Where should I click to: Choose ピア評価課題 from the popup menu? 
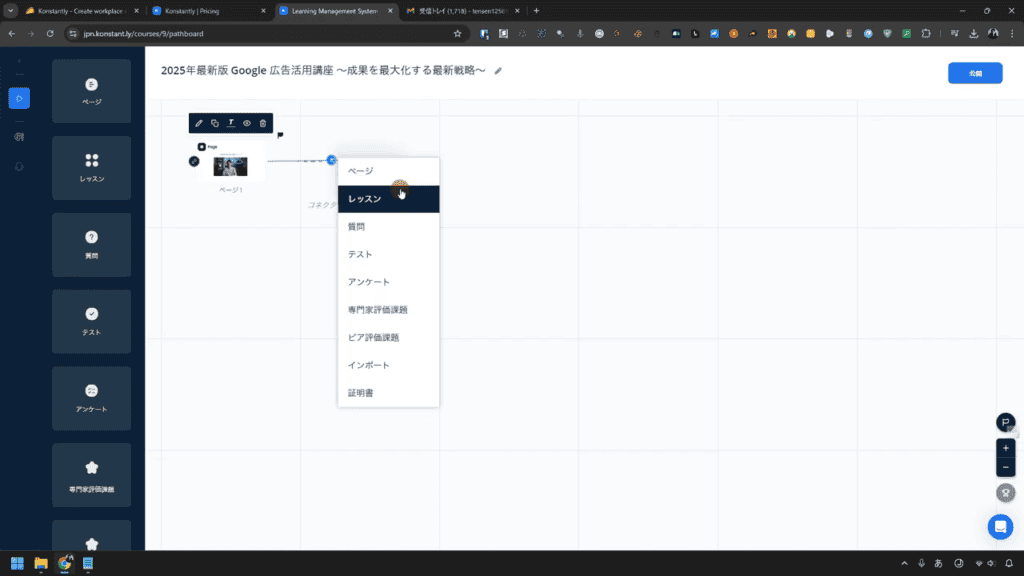(389, 338)
